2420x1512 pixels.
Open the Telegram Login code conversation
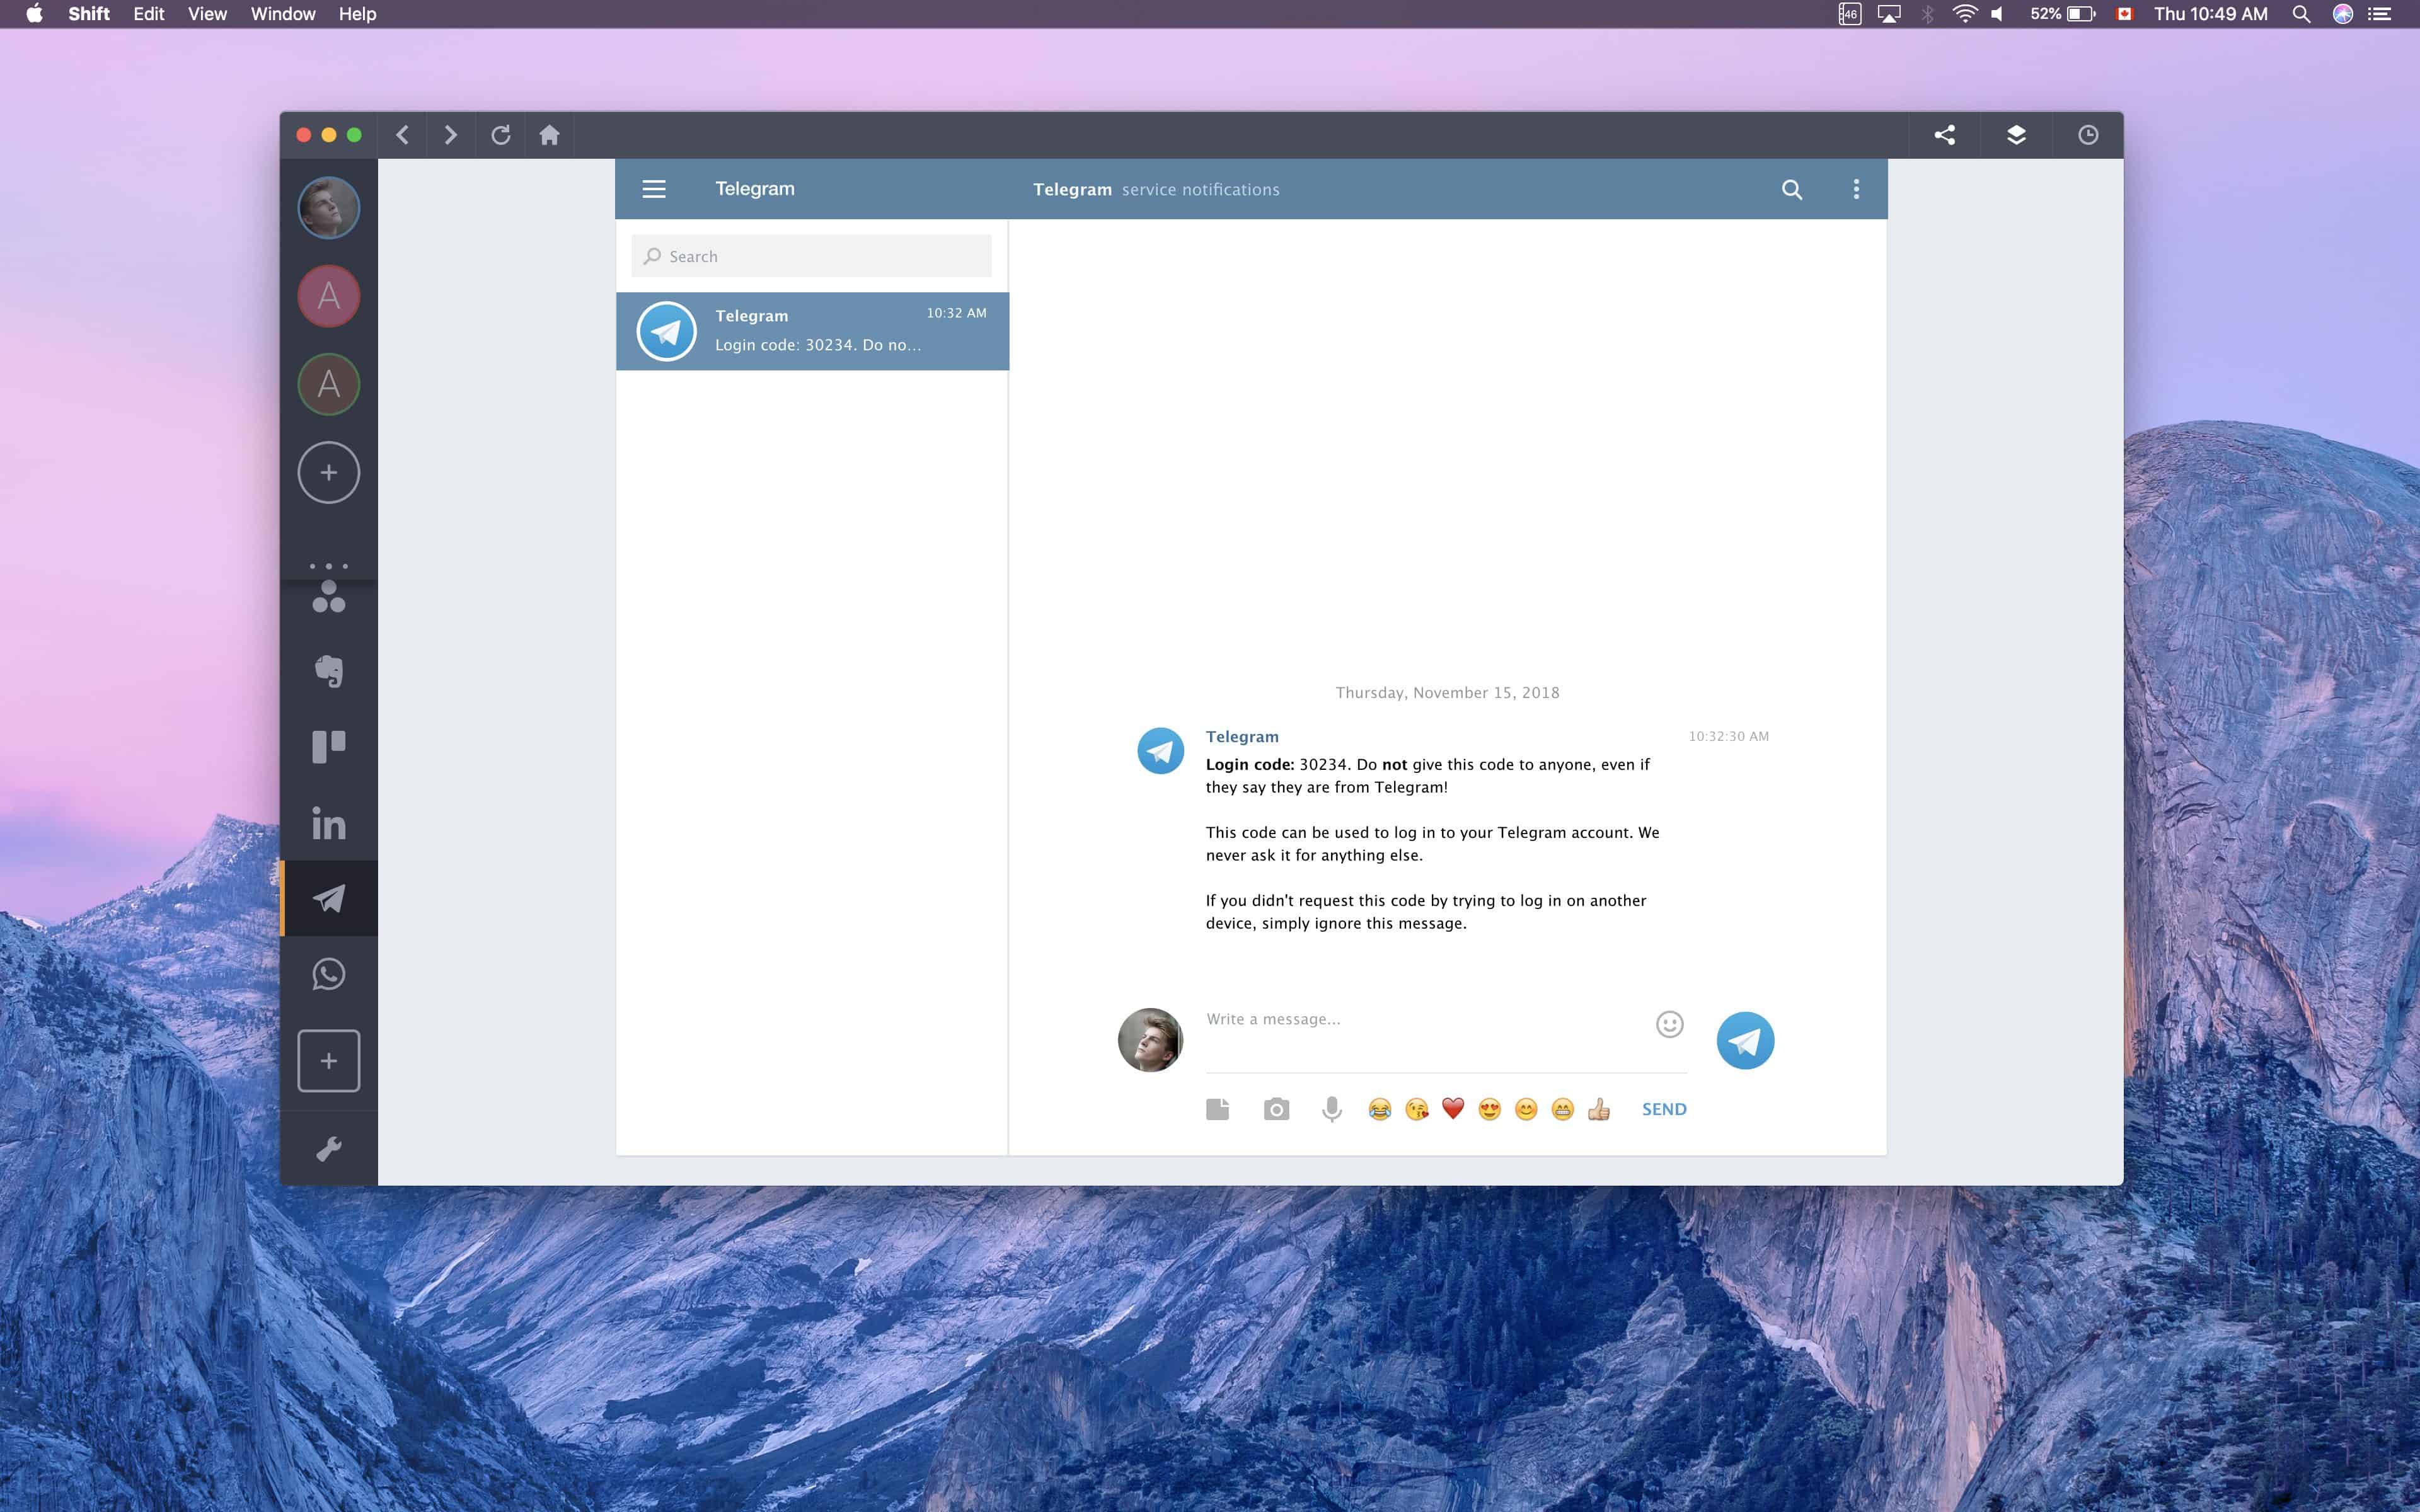812,331
